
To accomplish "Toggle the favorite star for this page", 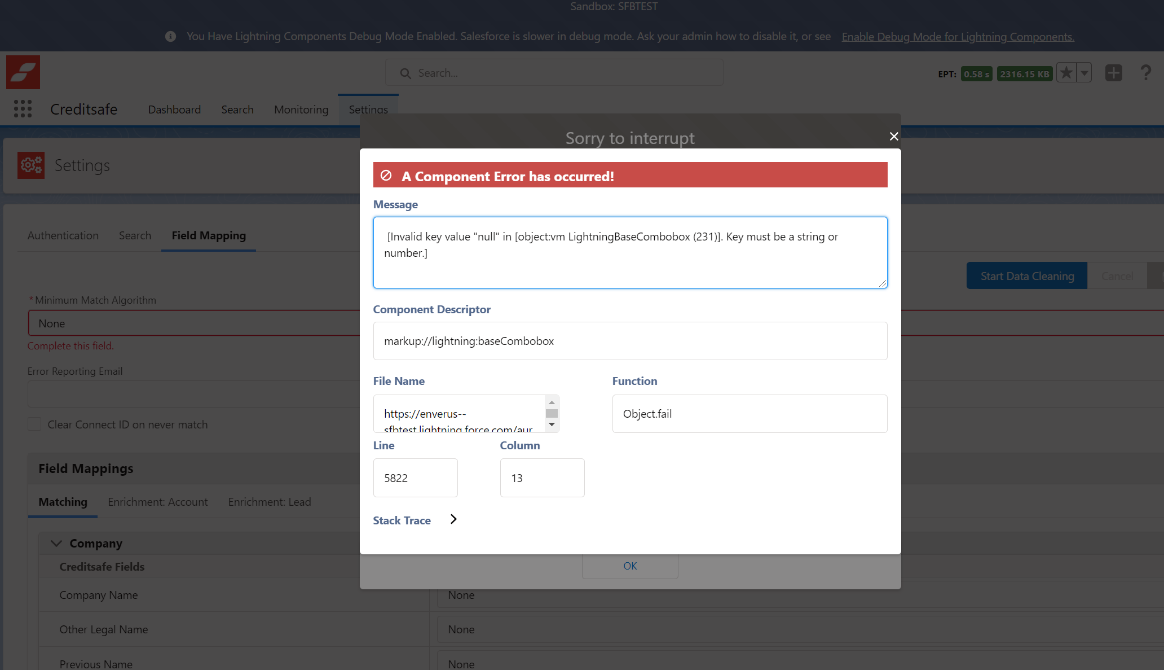I will (1065, 72).
